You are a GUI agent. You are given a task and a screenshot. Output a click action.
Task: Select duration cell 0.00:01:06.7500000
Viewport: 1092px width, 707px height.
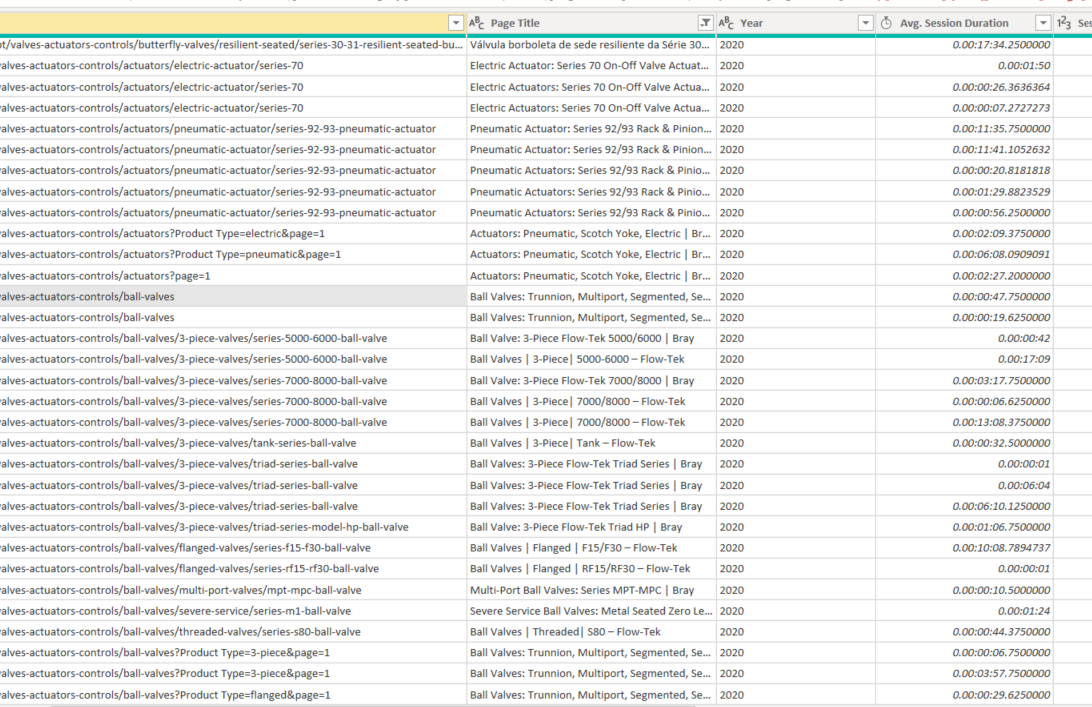pos(965,527)
